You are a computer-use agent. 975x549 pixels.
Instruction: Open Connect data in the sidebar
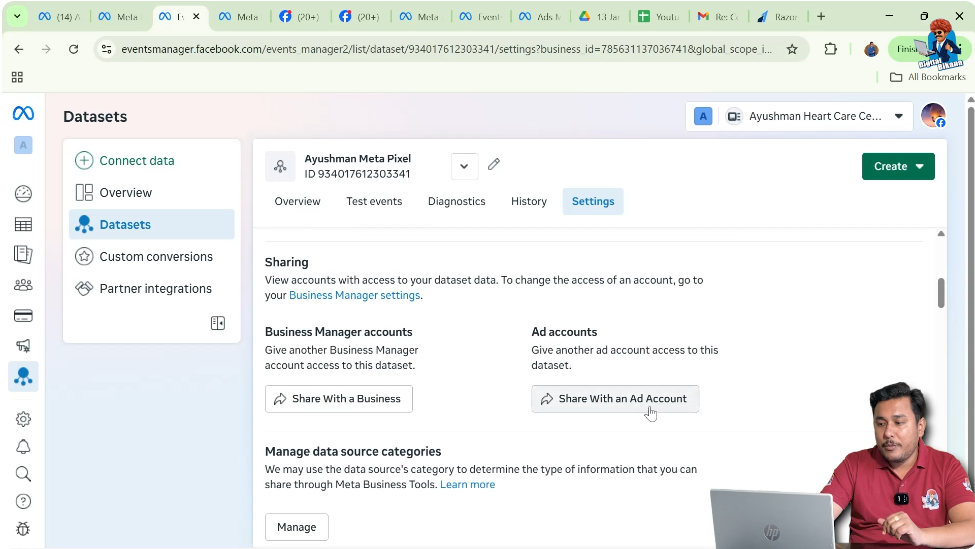pos(151,160)
